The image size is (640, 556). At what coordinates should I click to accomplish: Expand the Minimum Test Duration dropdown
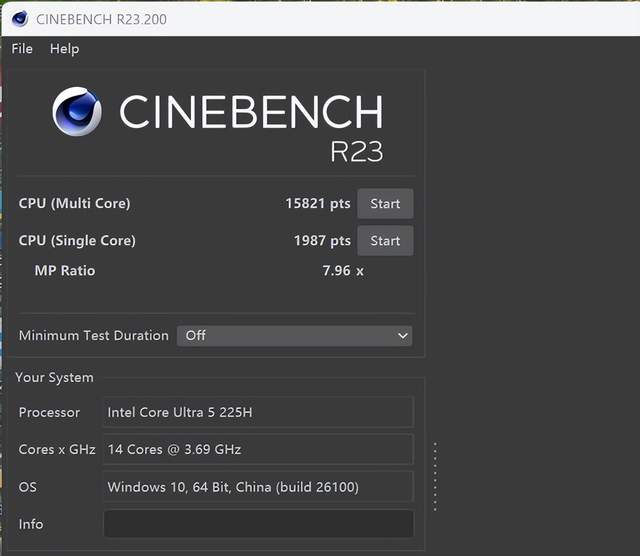(x=294, y=336)
